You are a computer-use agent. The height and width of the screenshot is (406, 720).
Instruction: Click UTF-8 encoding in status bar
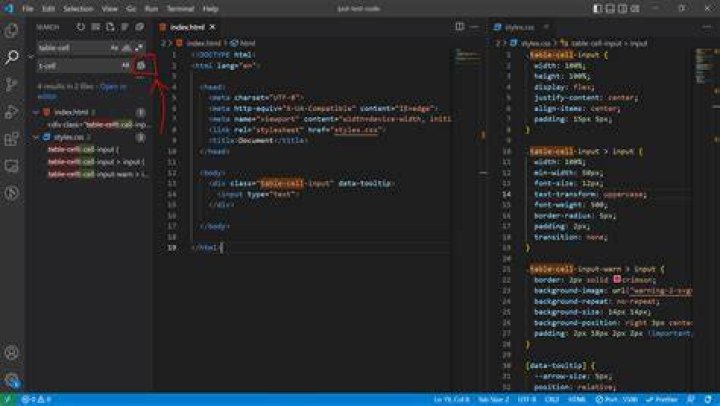527,400
